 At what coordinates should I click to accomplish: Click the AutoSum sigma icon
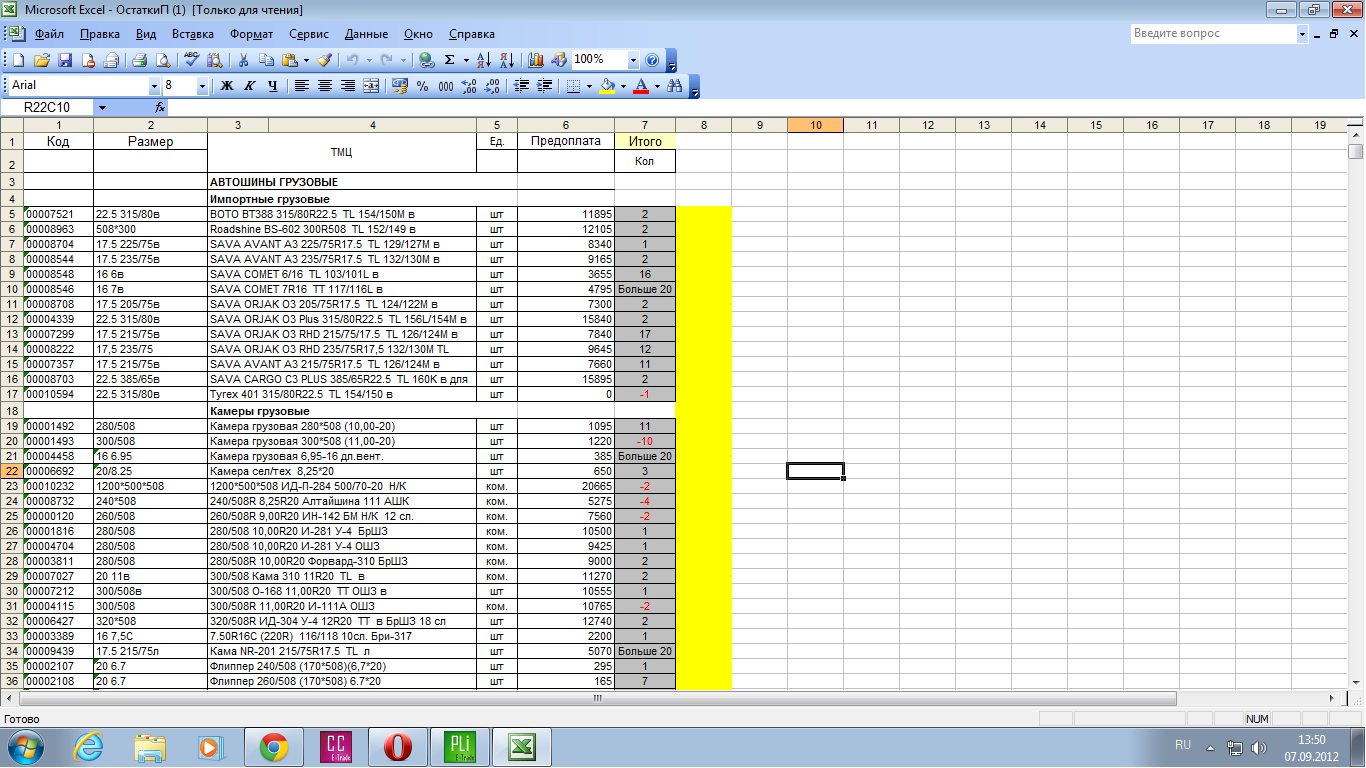click(450, 60)
